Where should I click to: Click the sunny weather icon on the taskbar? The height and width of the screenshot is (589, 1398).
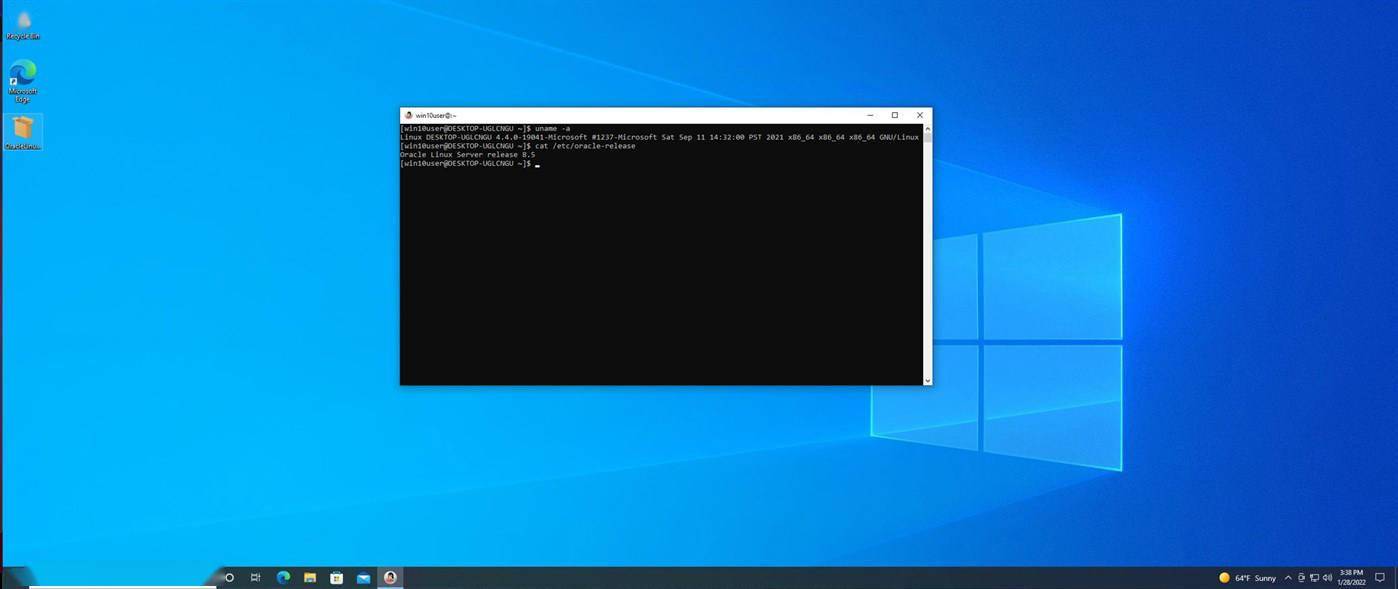[1224, 577]
